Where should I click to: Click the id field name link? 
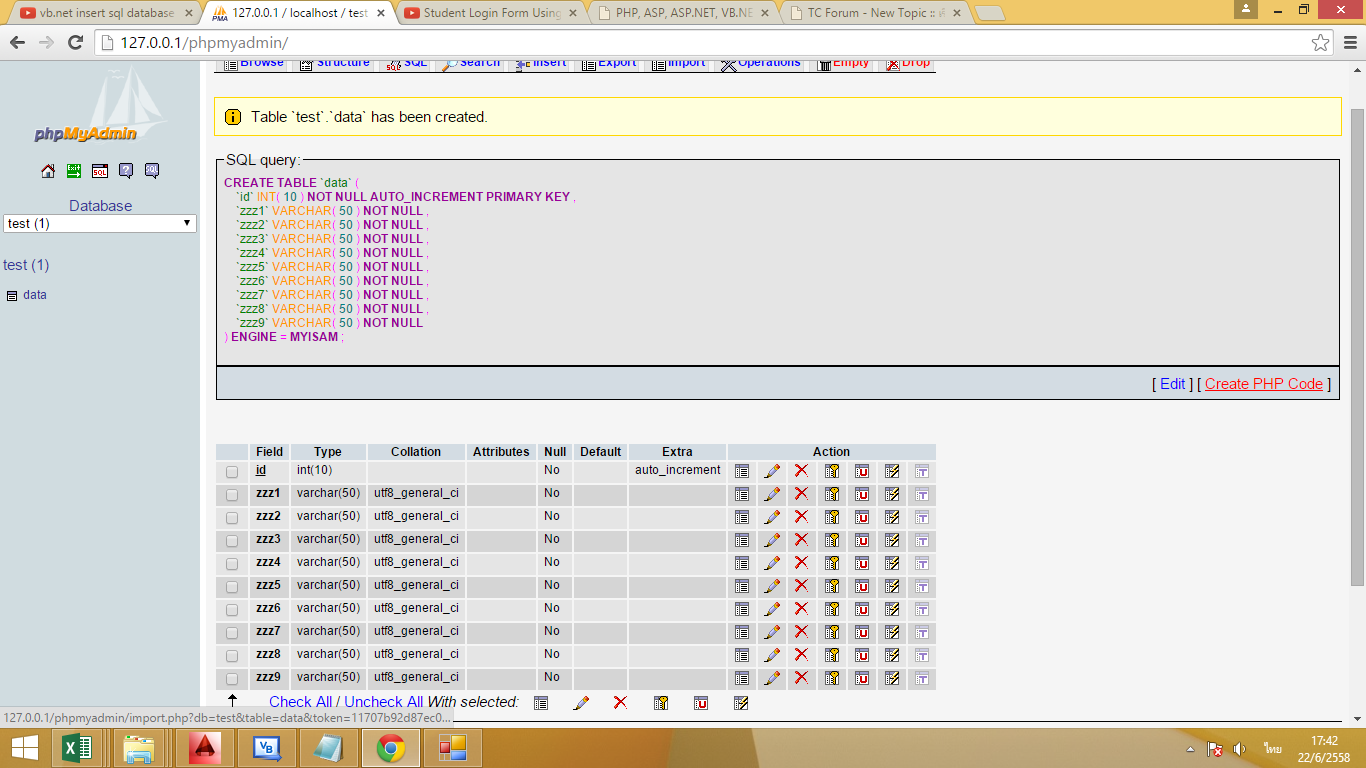pos(261,470)
